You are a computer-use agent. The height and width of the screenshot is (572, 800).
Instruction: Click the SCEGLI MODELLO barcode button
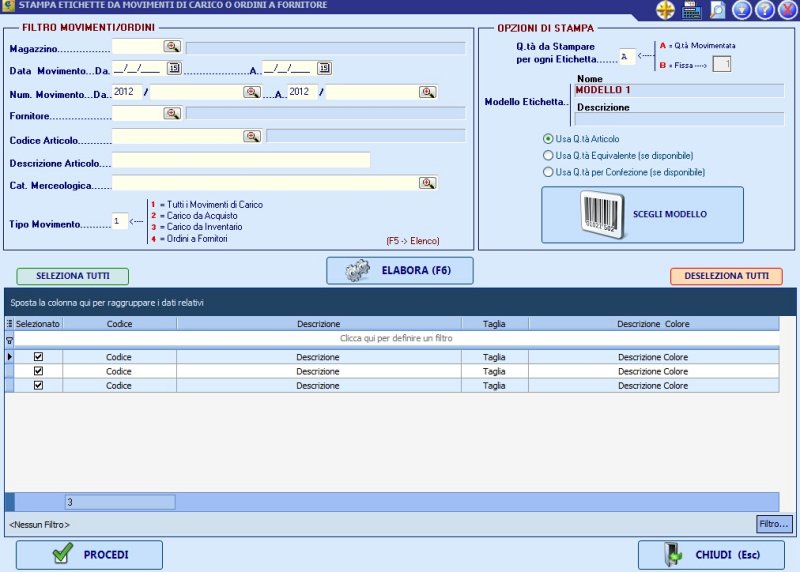(x=642, y=214)
